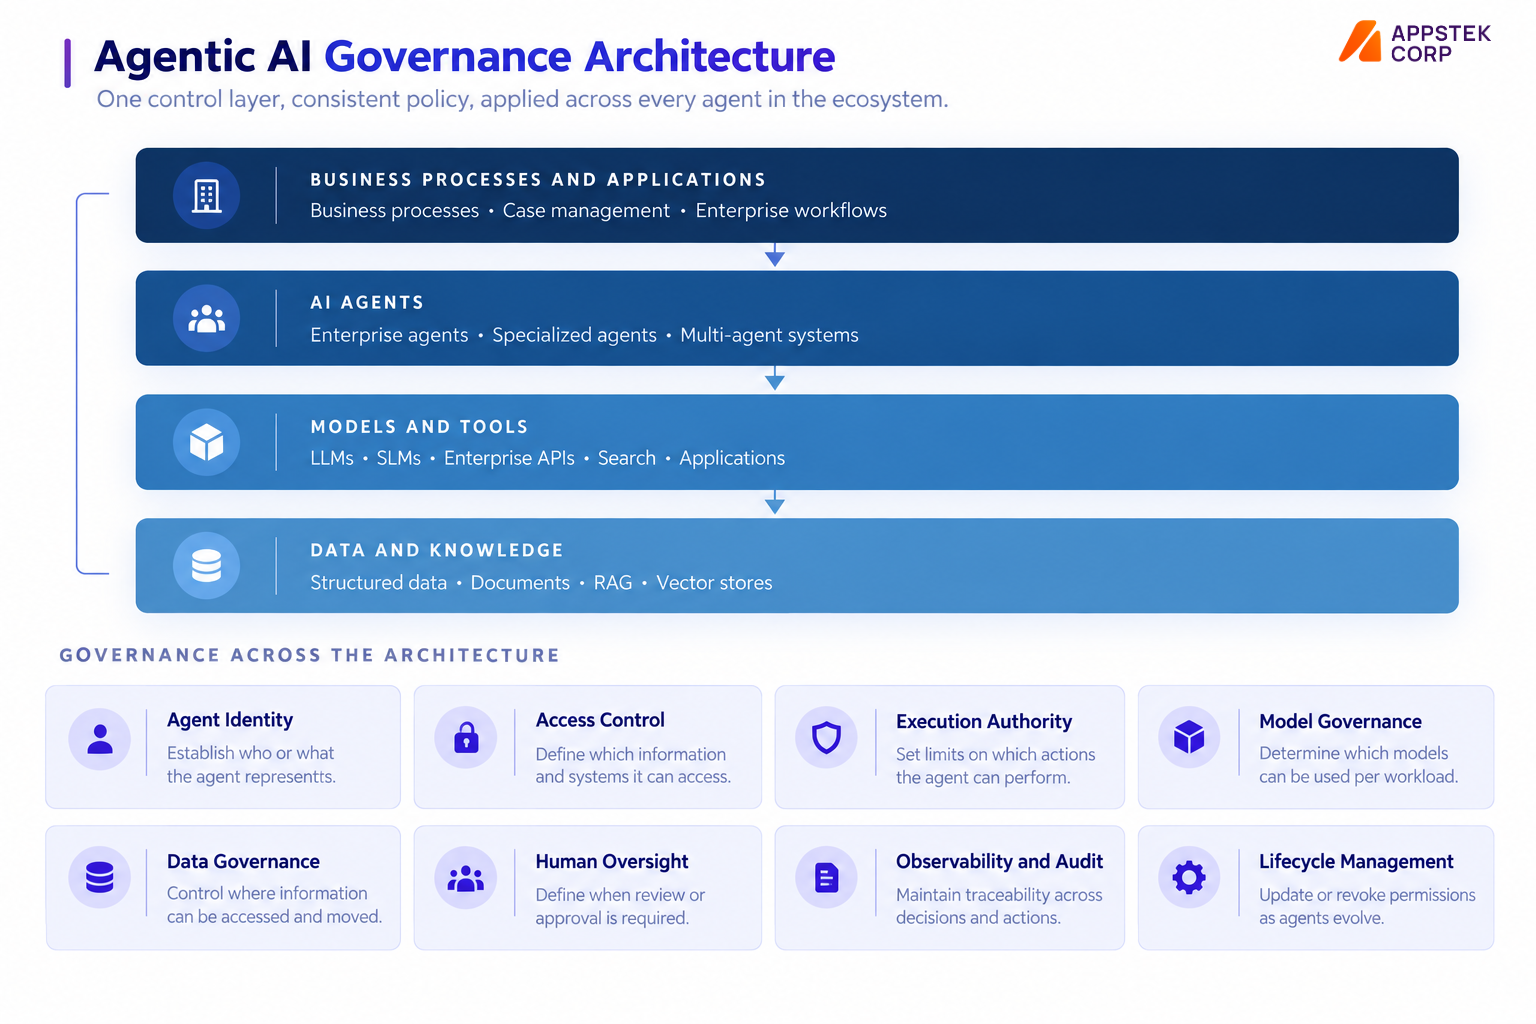The height and width of the screenshot is (1024, 1536).
Task: Click the gear icon on Lifecycle Management card
Action: click(1189, 878)
